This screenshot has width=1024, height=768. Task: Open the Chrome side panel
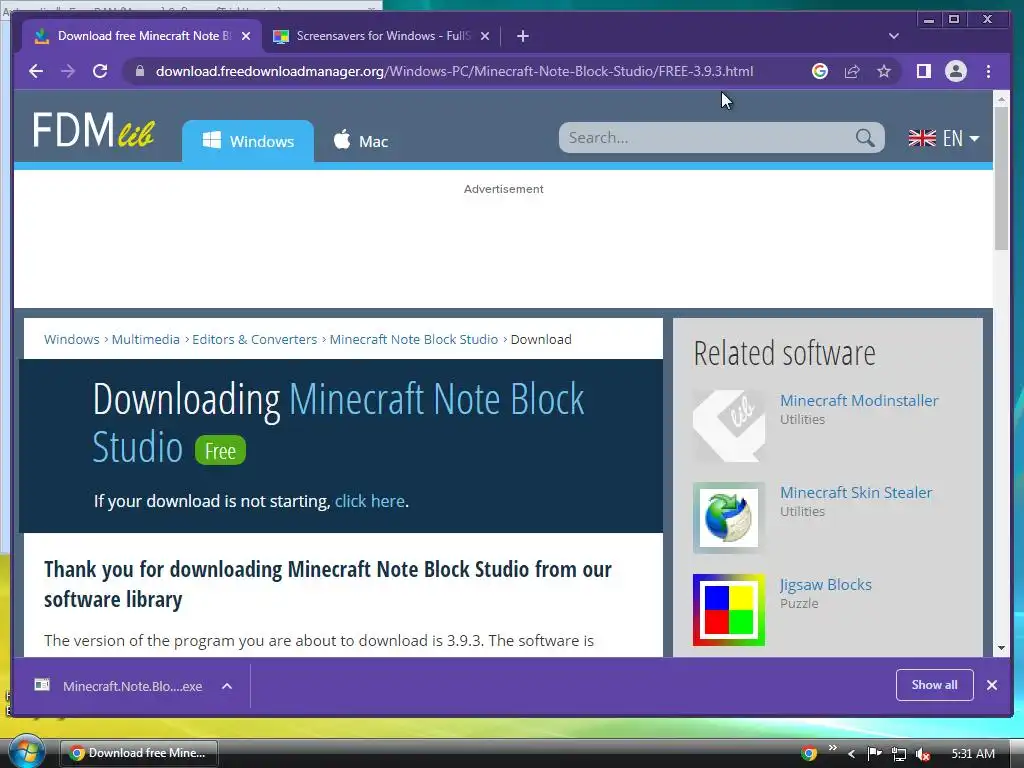tap(923, 71)
